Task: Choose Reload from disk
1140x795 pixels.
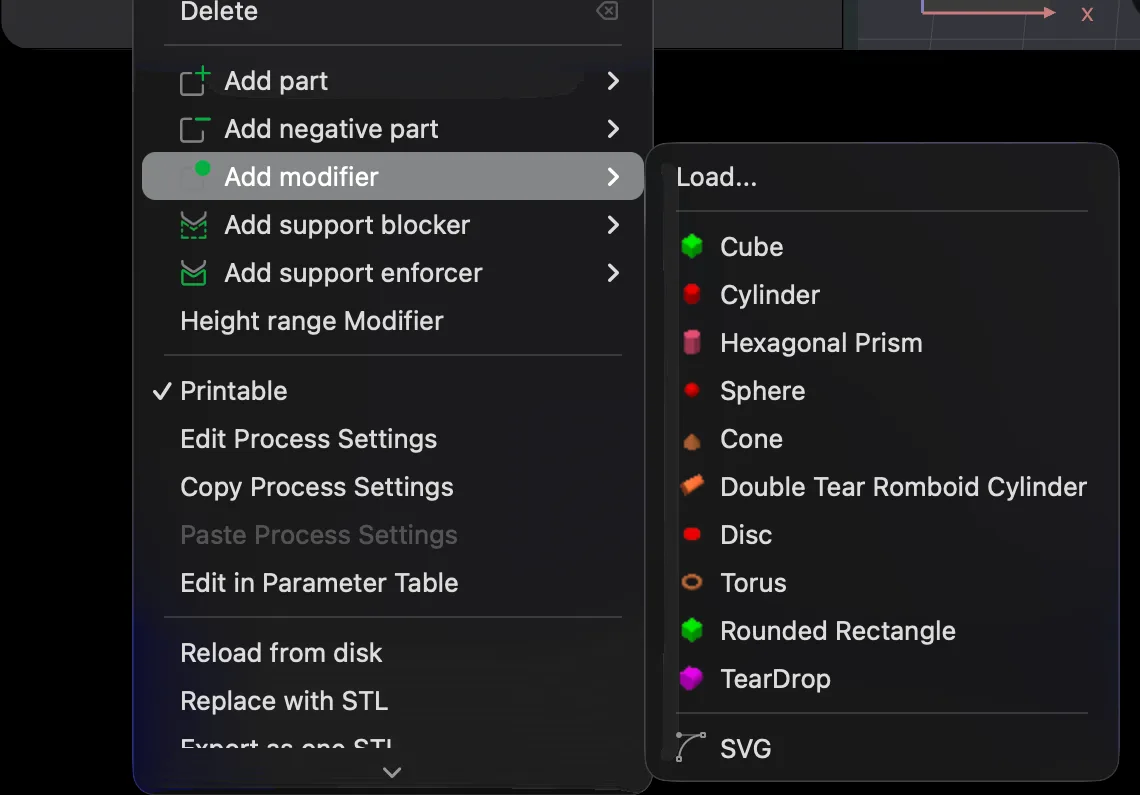Action: click(x=281, y=652)
